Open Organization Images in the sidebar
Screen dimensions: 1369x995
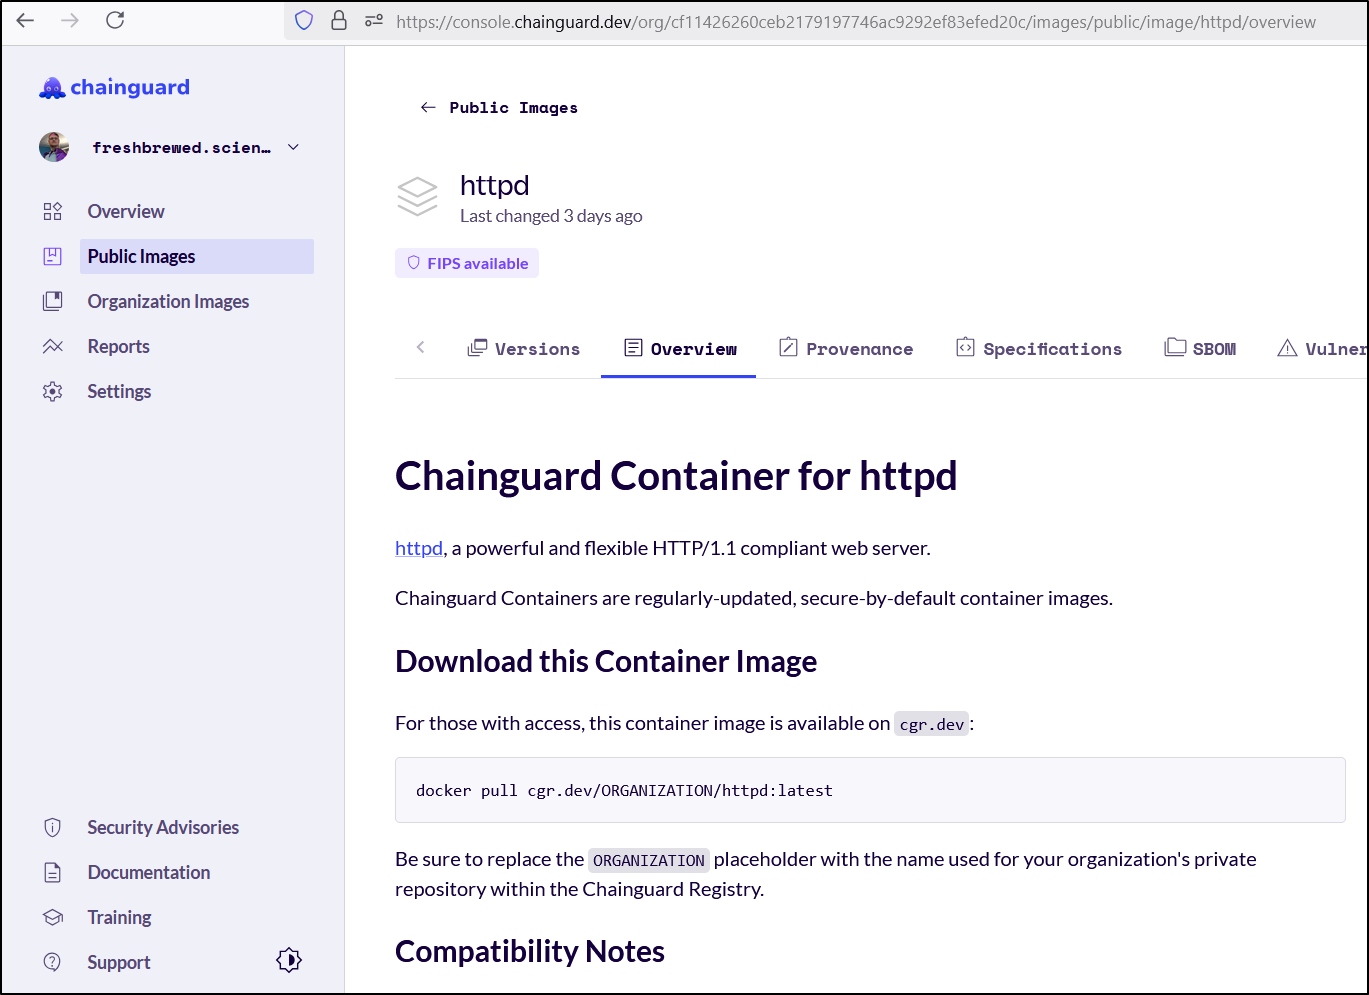168,301
